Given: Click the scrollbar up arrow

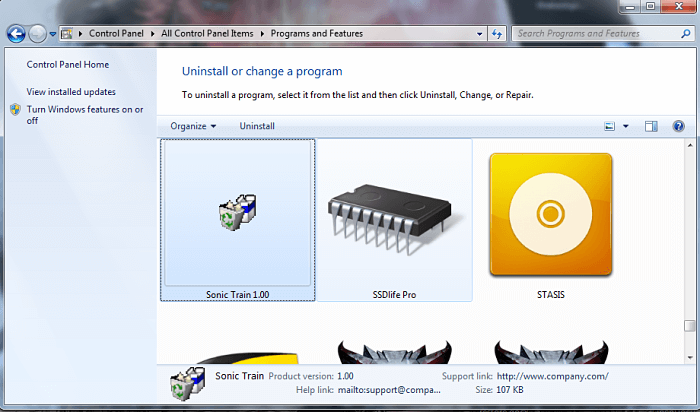Looking at the screenshot, I should pyautogui.click(x=690, y=145).
